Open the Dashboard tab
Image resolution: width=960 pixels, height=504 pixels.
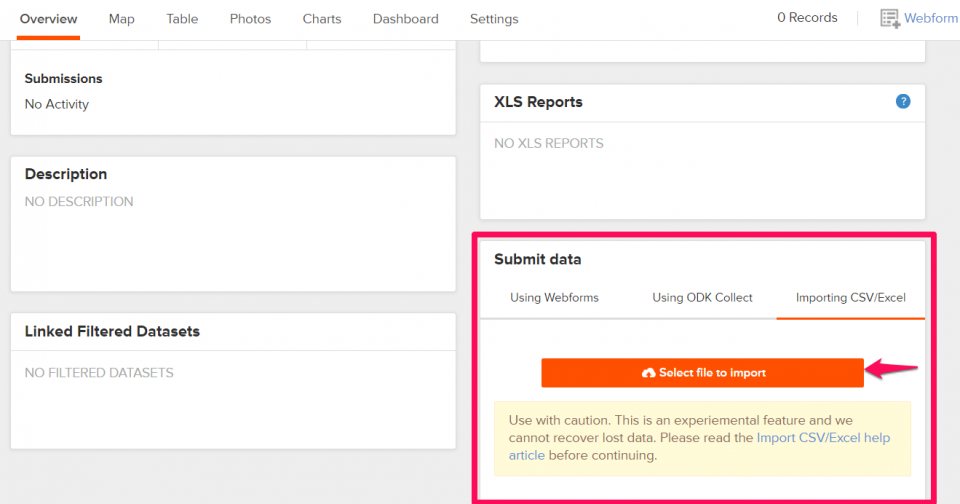(405, 19)
